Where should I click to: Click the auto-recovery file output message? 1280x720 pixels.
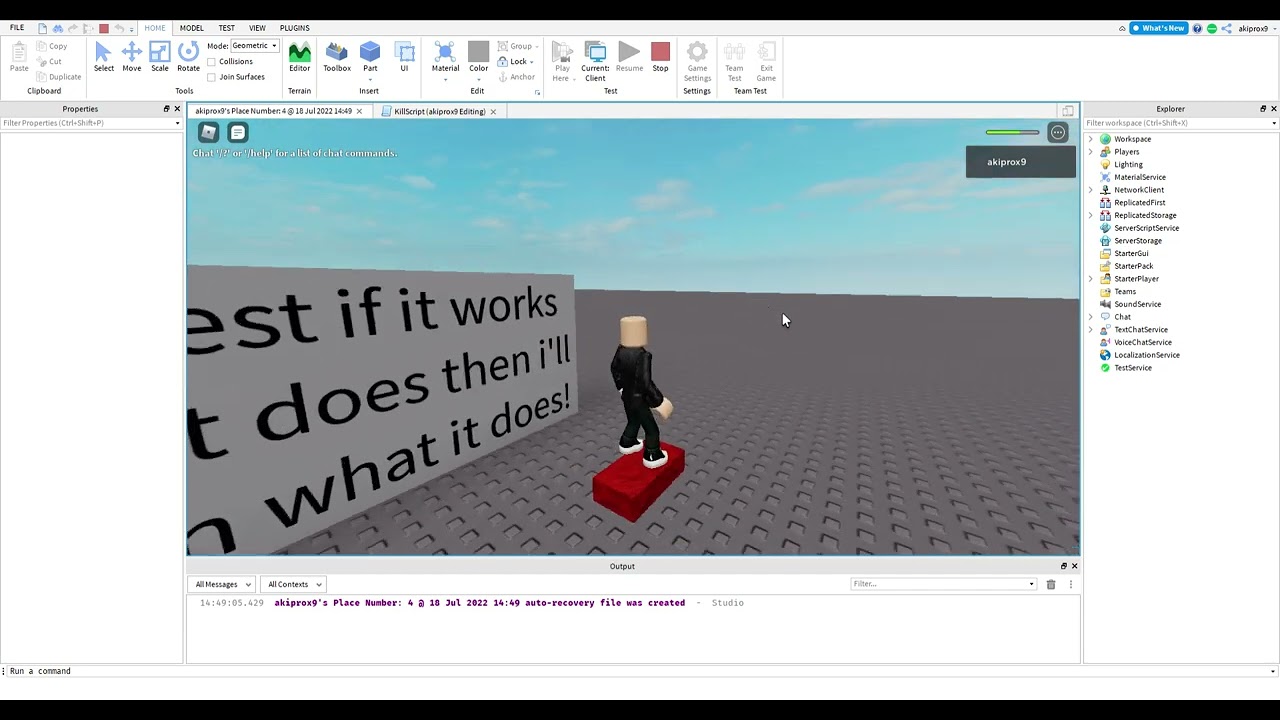coord(479,603)
